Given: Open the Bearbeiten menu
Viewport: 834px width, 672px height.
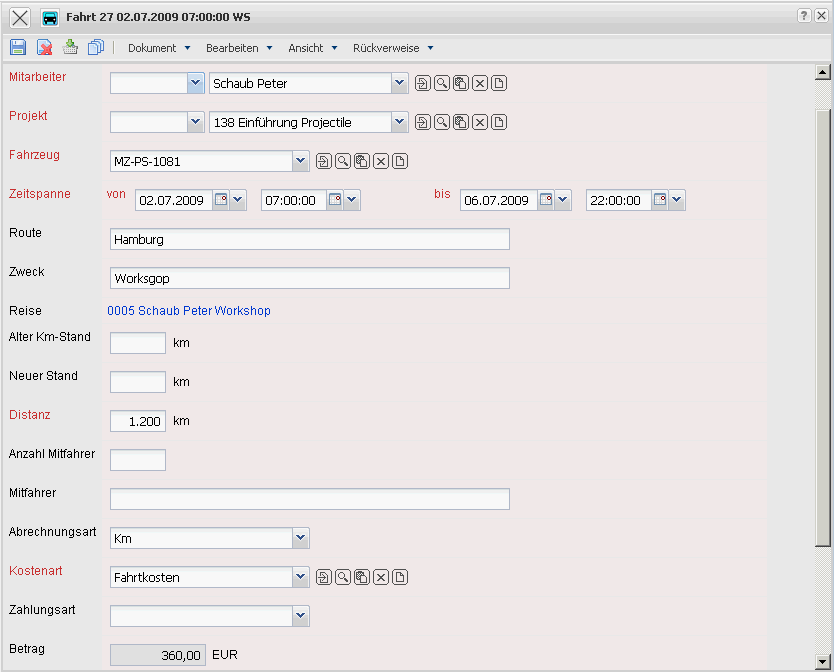Looking at the screenshot, I should pos(239,48).
